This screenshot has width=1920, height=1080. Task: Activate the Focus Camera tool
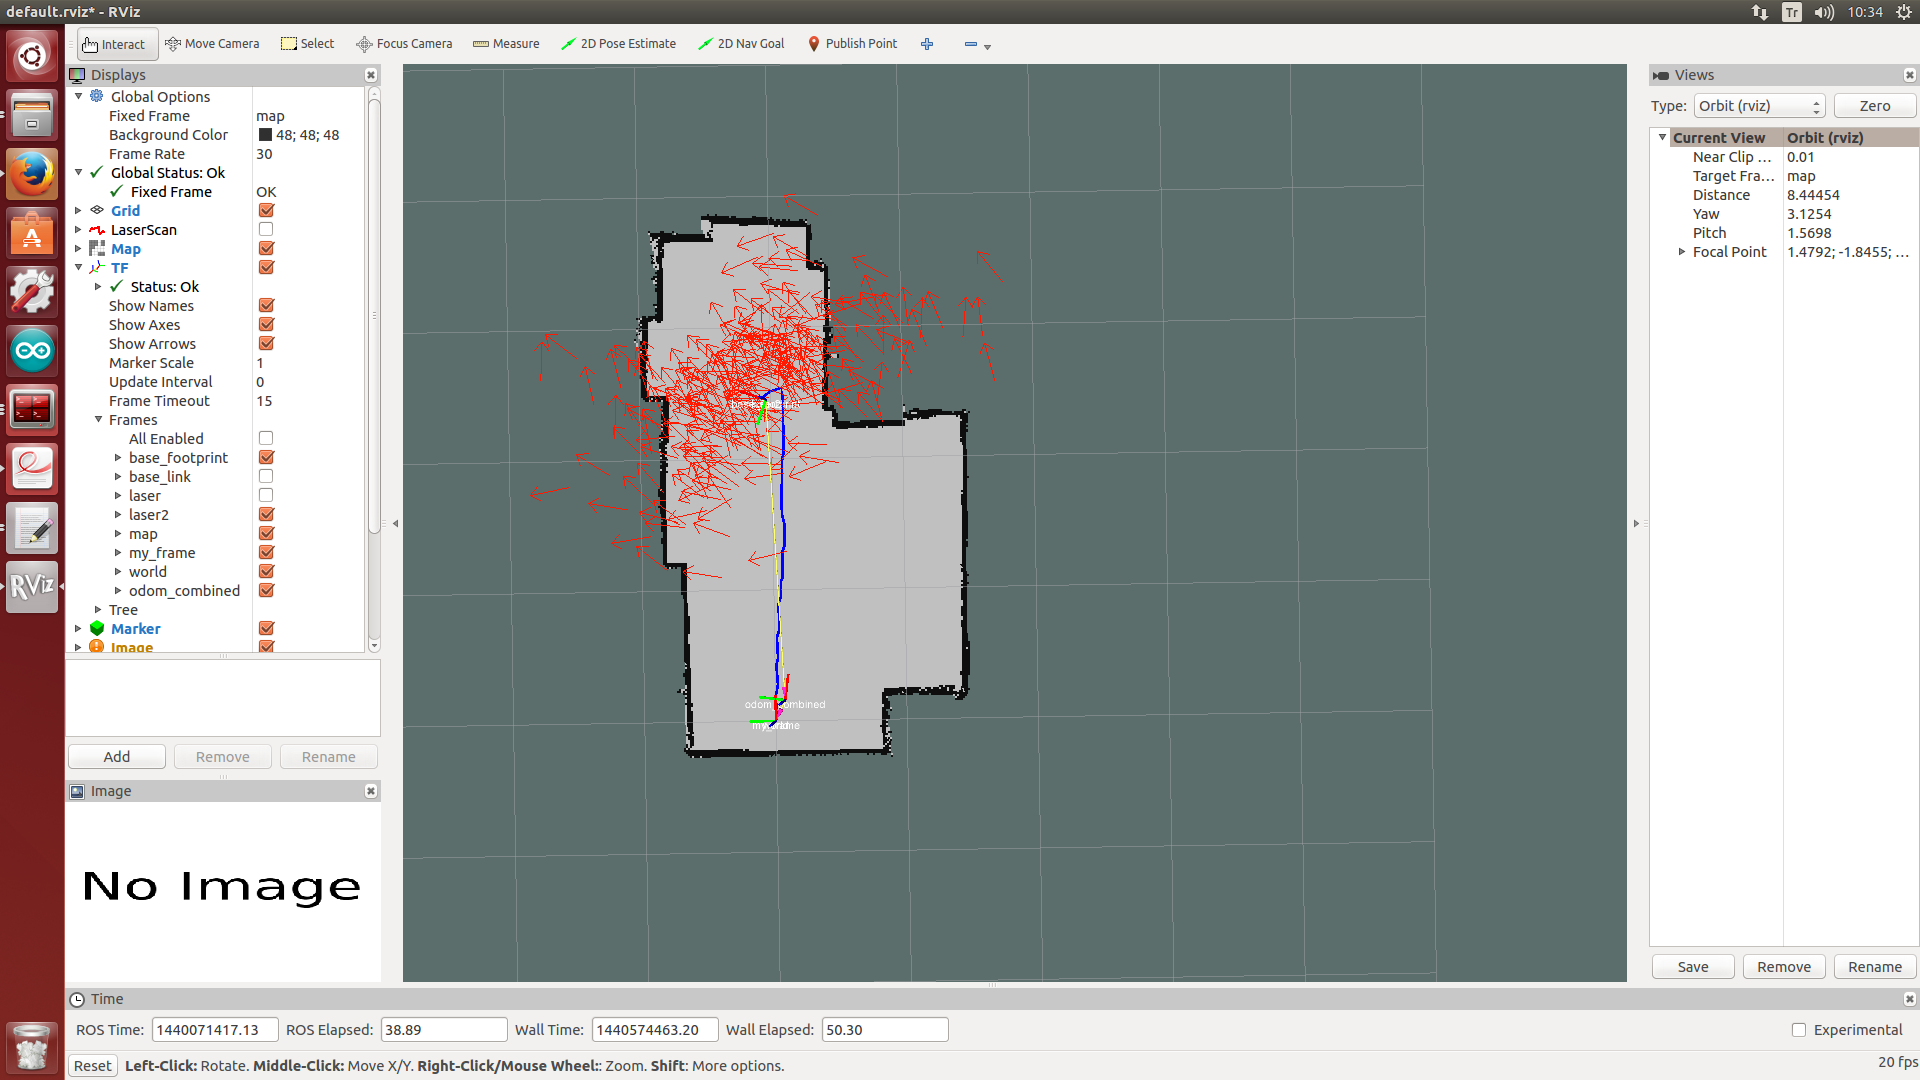coord(404,44)
